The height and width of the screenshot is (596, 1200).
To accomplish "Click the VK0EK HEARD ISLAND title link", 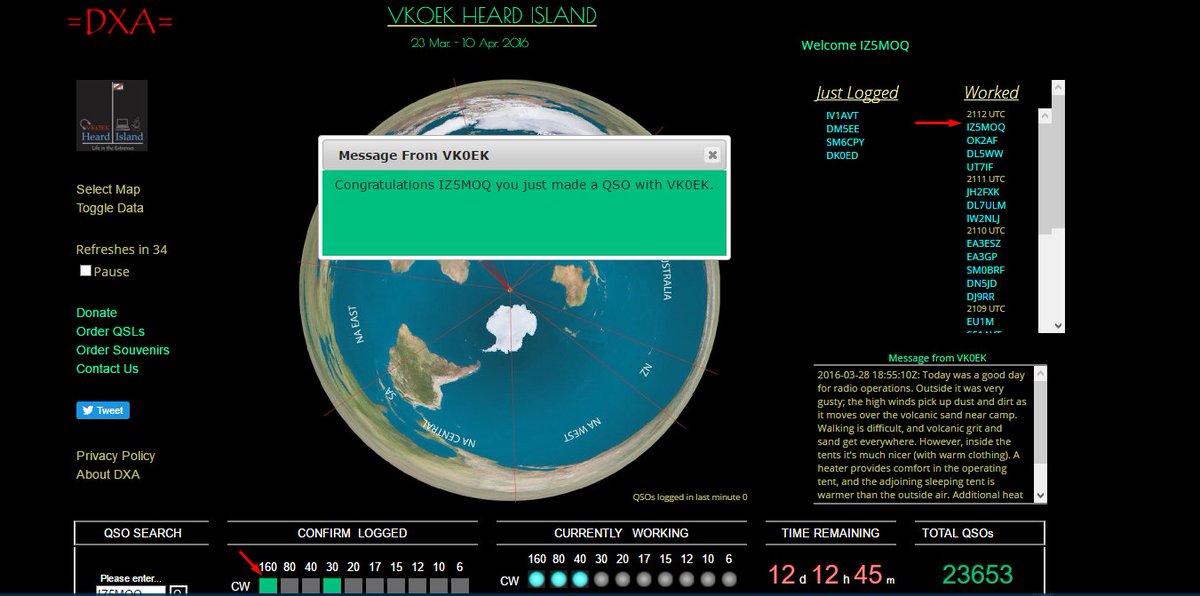I will click(492, 16).
